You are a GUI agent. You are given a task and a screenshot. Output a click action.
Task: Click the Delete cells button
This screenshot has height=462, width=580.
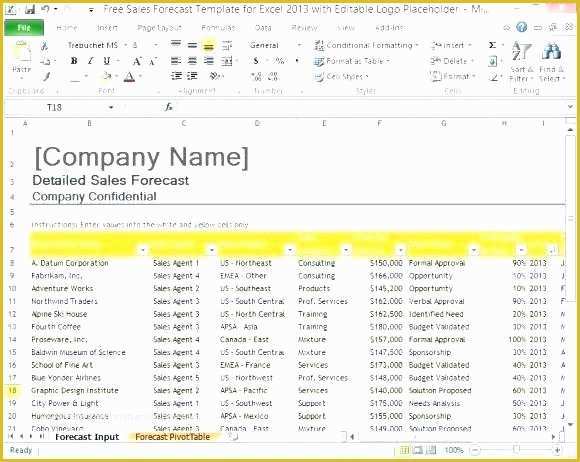click(x=453, y=61)
